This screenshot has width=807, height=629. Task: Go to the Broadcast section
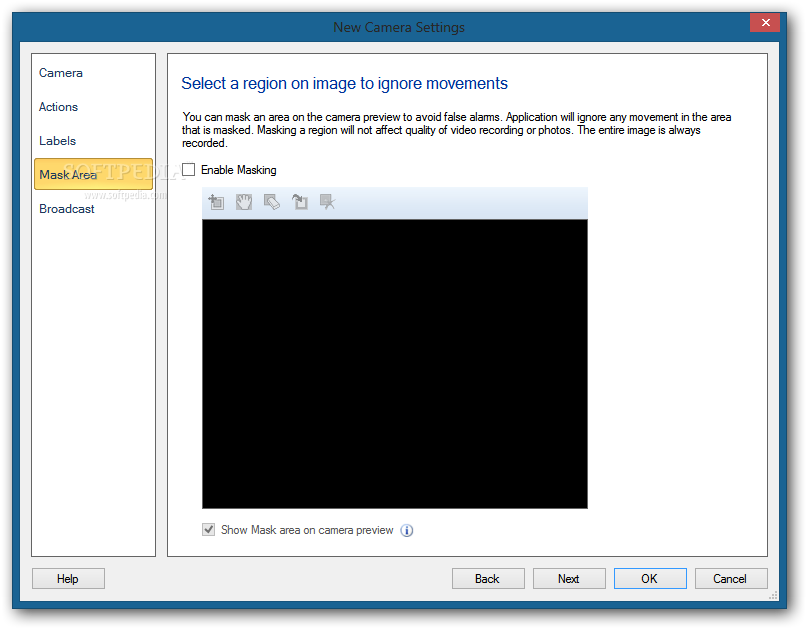[x=67, y=208]
